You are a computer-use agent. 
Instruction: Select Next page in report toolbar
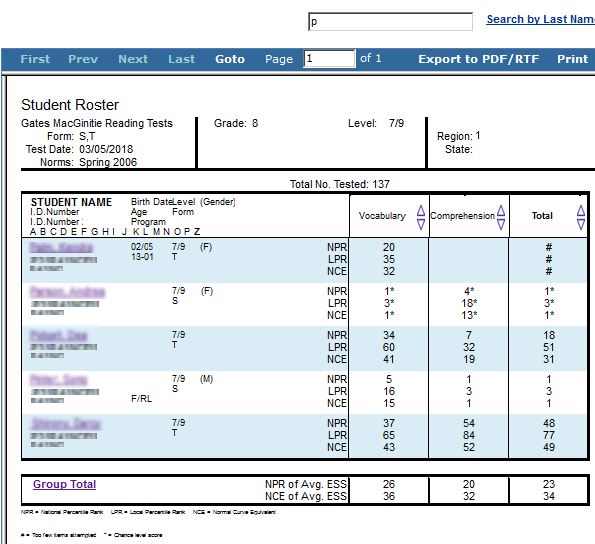(133, 59)
